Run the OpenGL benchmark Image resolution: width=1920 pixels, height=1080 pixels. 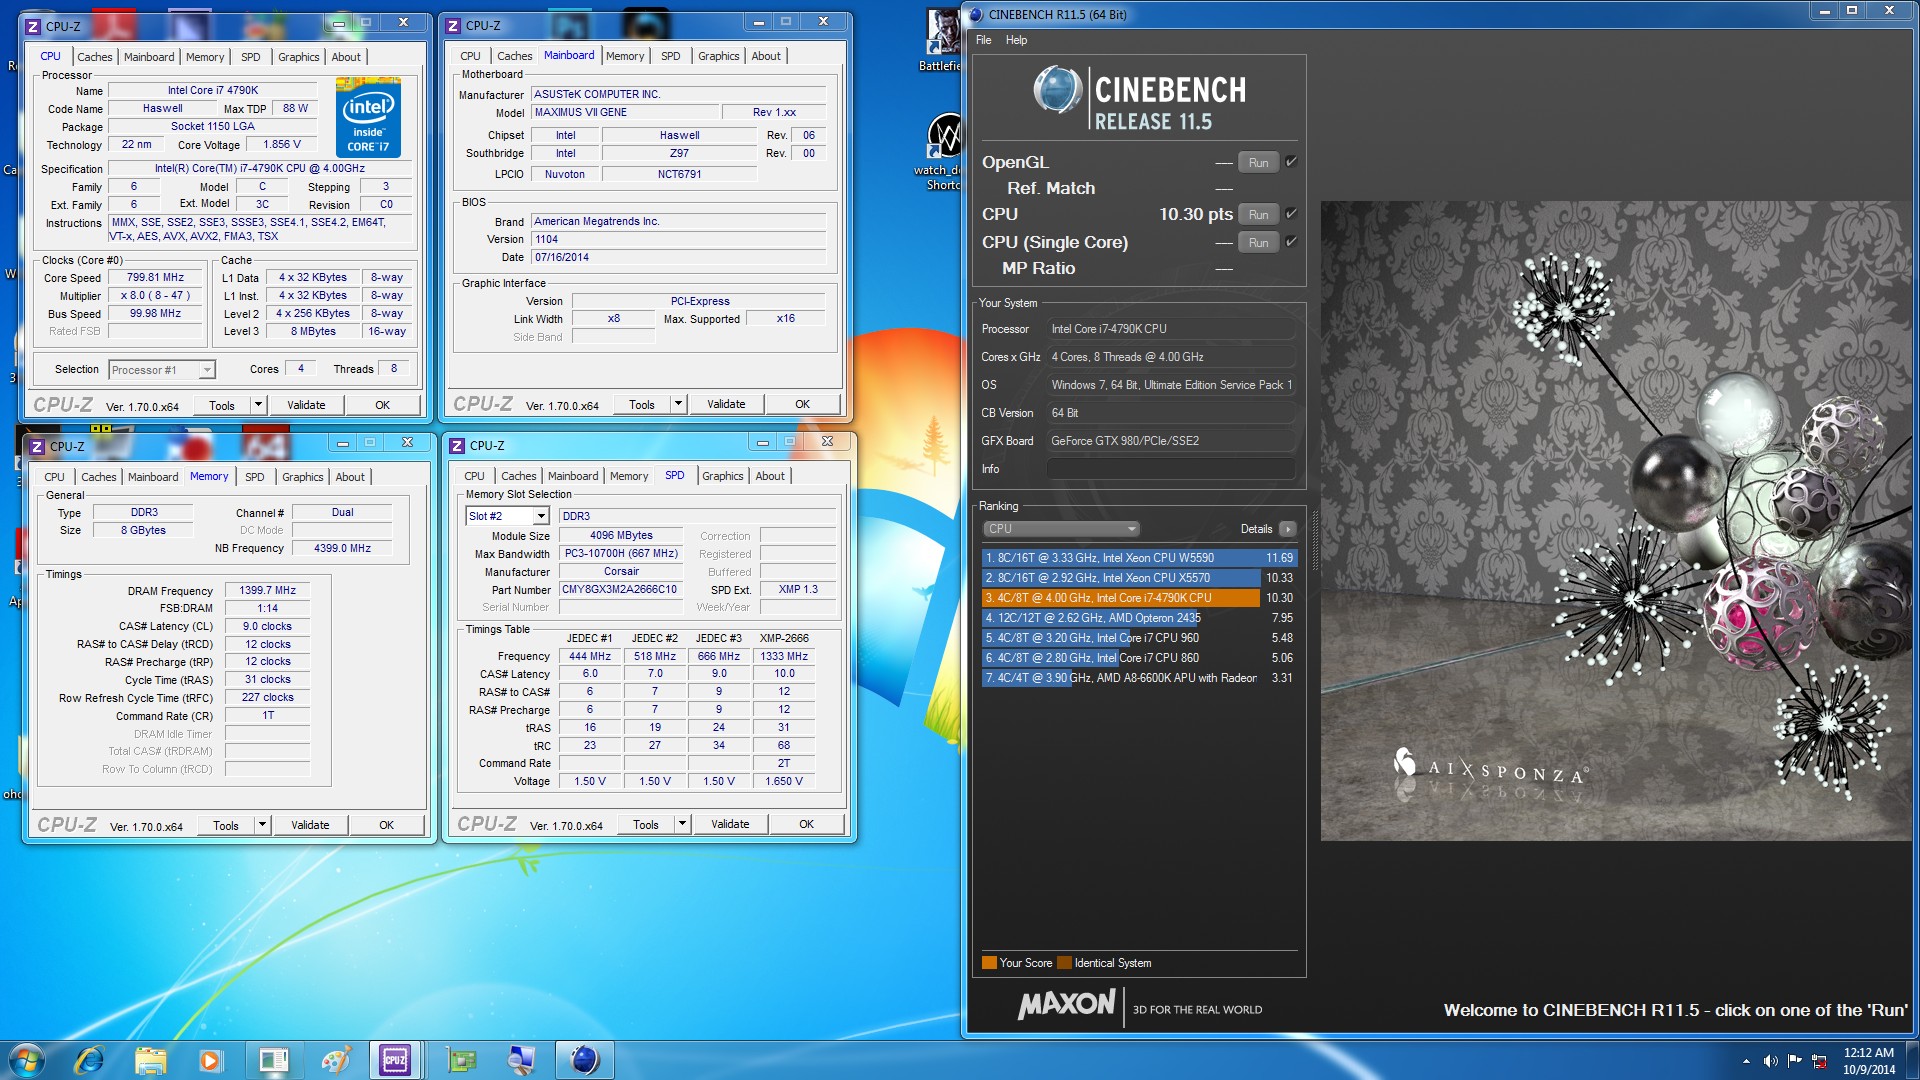click(x=1258, y=162)
